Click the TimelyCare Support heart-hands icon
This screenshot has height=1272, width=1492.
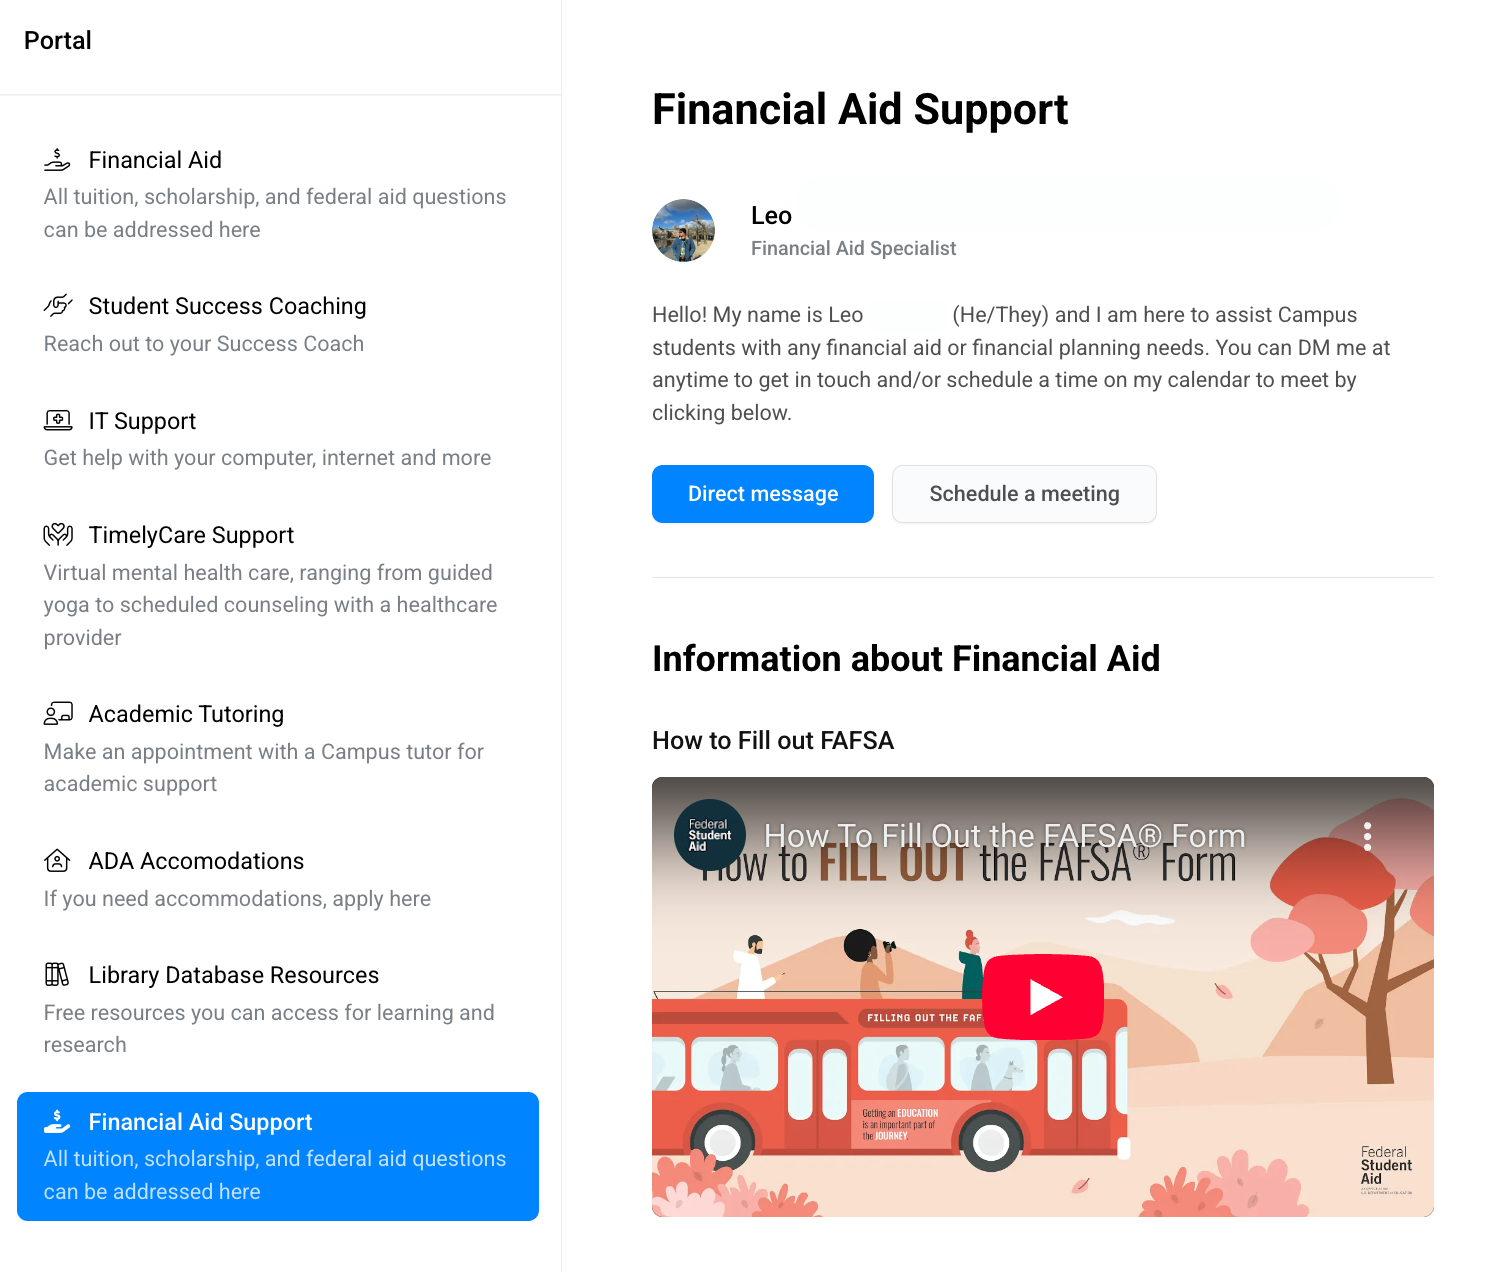[58, 534]
